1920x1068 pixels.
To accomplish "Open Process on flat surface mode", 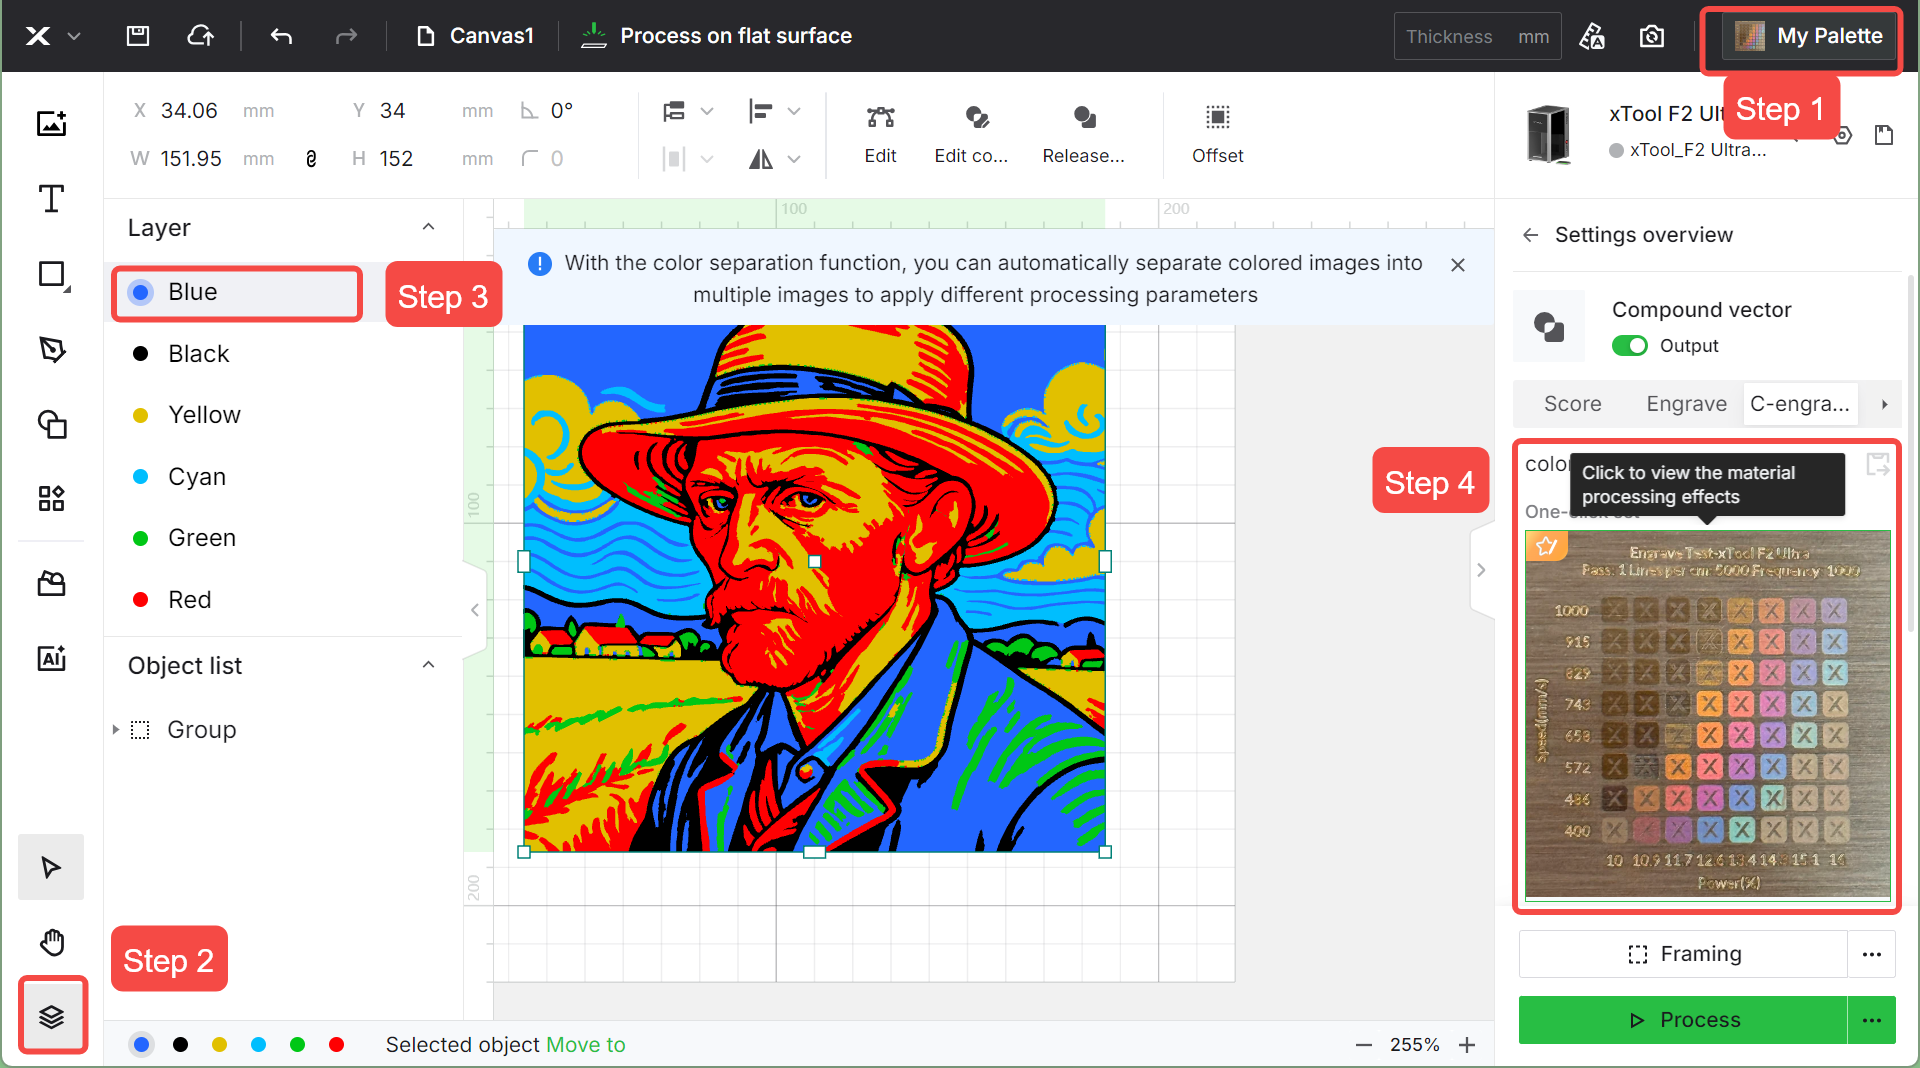I will tap(716, 36).
